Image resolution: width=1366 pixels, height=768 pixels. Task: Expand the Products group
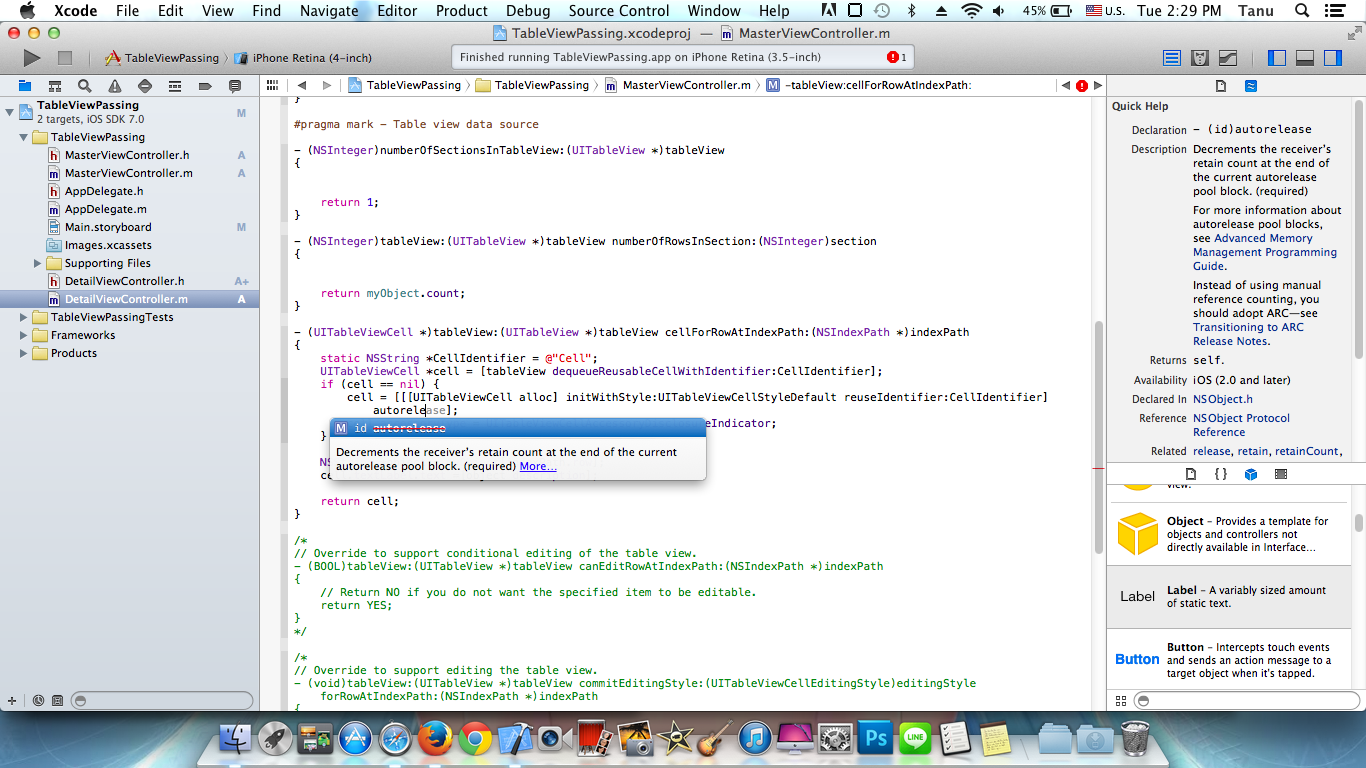coord(24,353)
